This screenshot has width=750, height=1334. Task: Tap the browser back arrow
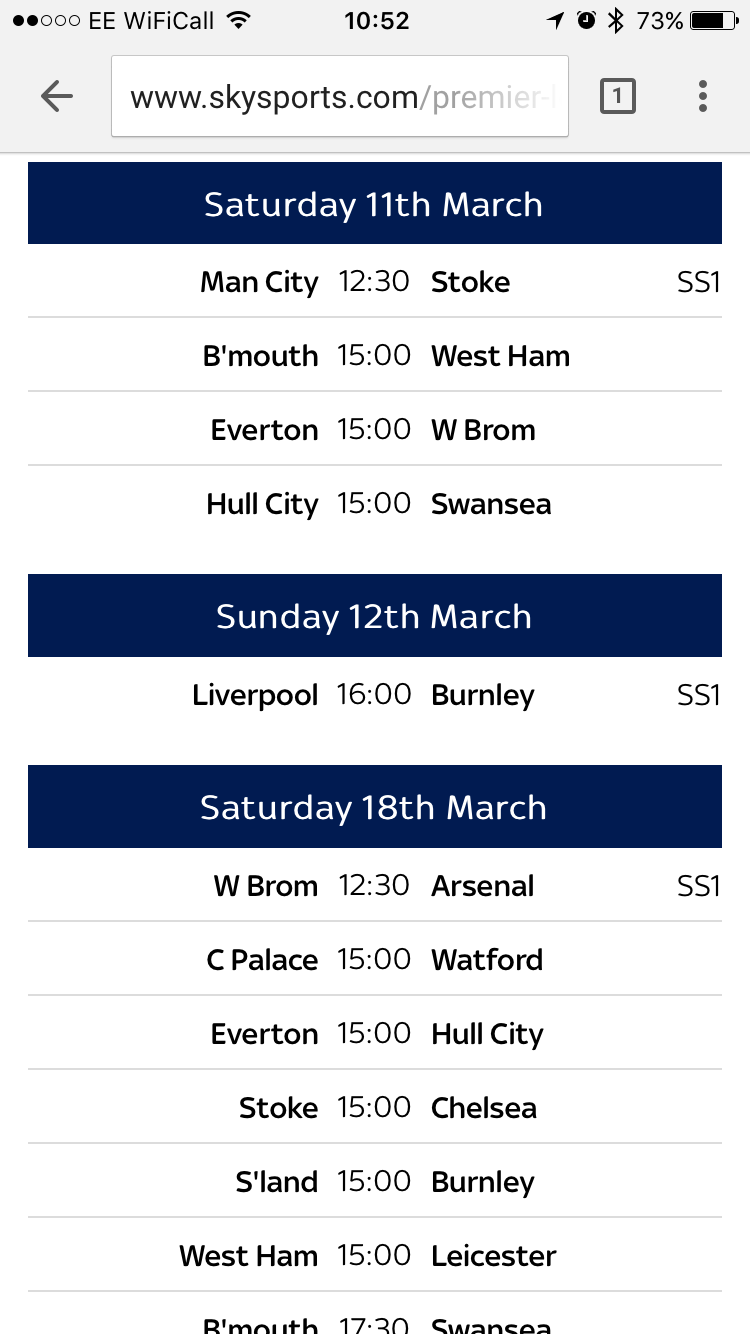[x=57, y=96]
